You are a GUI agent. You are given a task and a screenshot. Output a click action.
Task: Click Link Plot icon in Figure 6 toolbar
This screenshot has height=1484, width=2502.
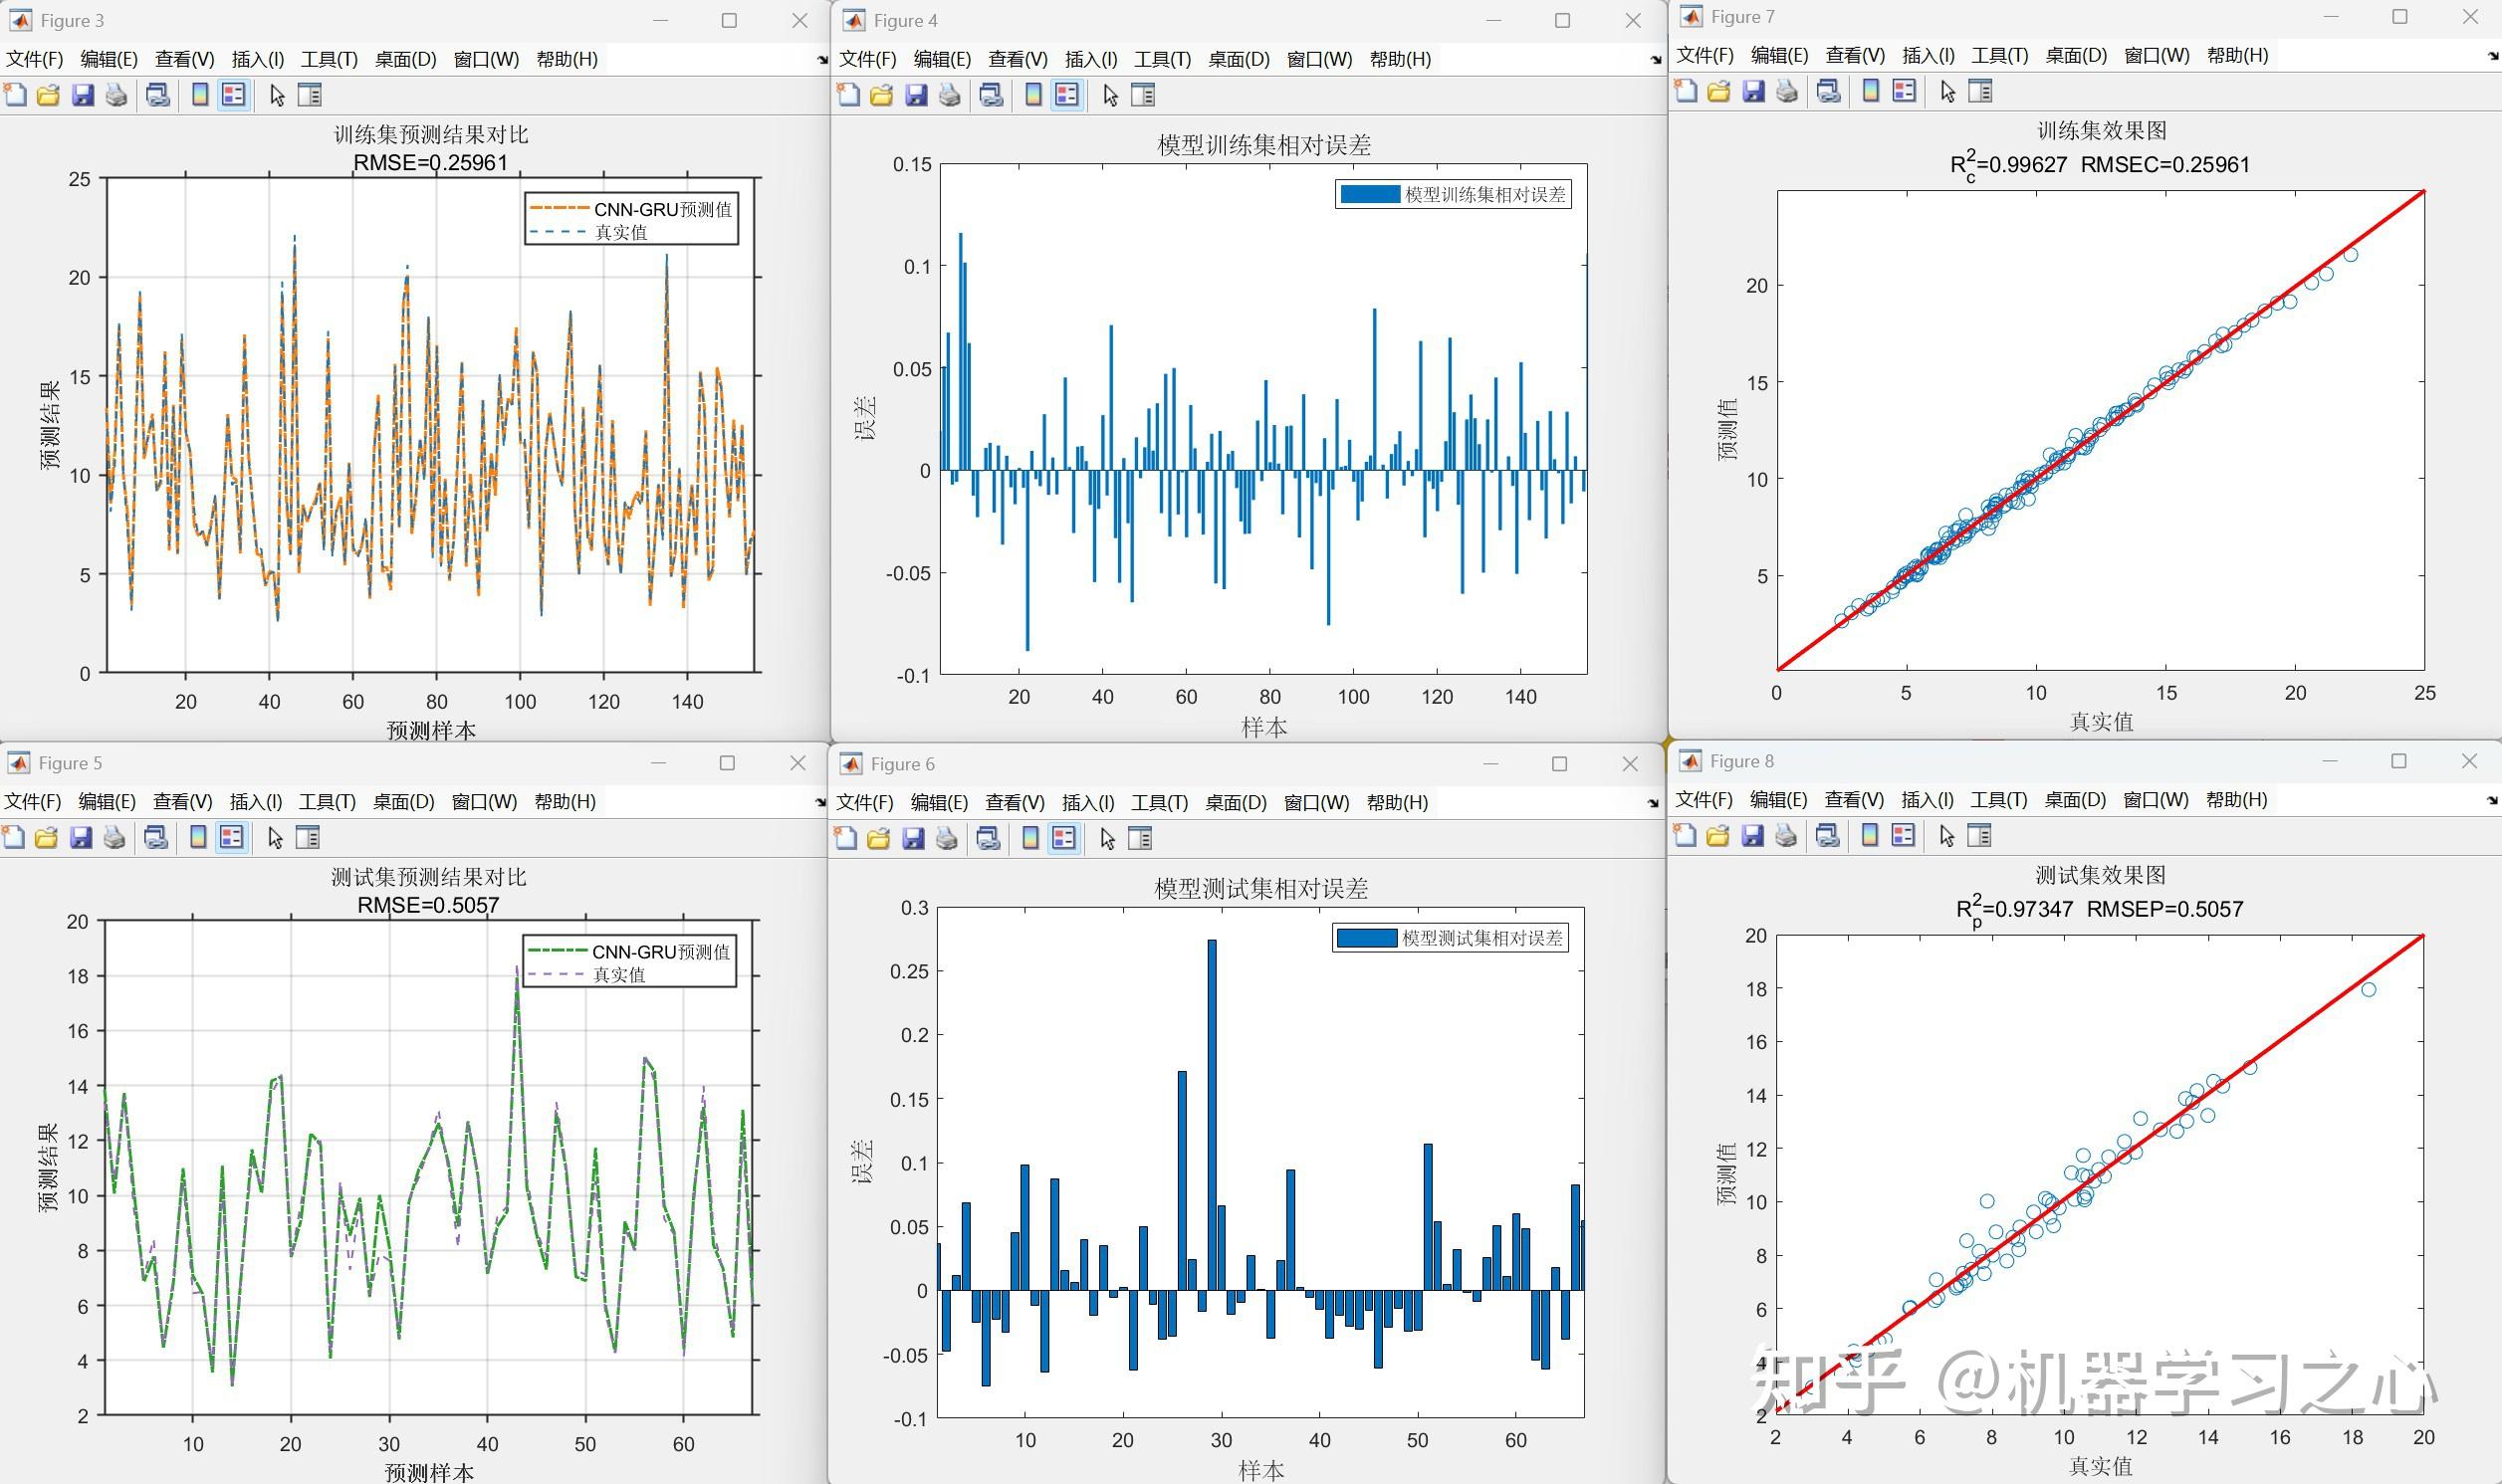pos(988,838)
